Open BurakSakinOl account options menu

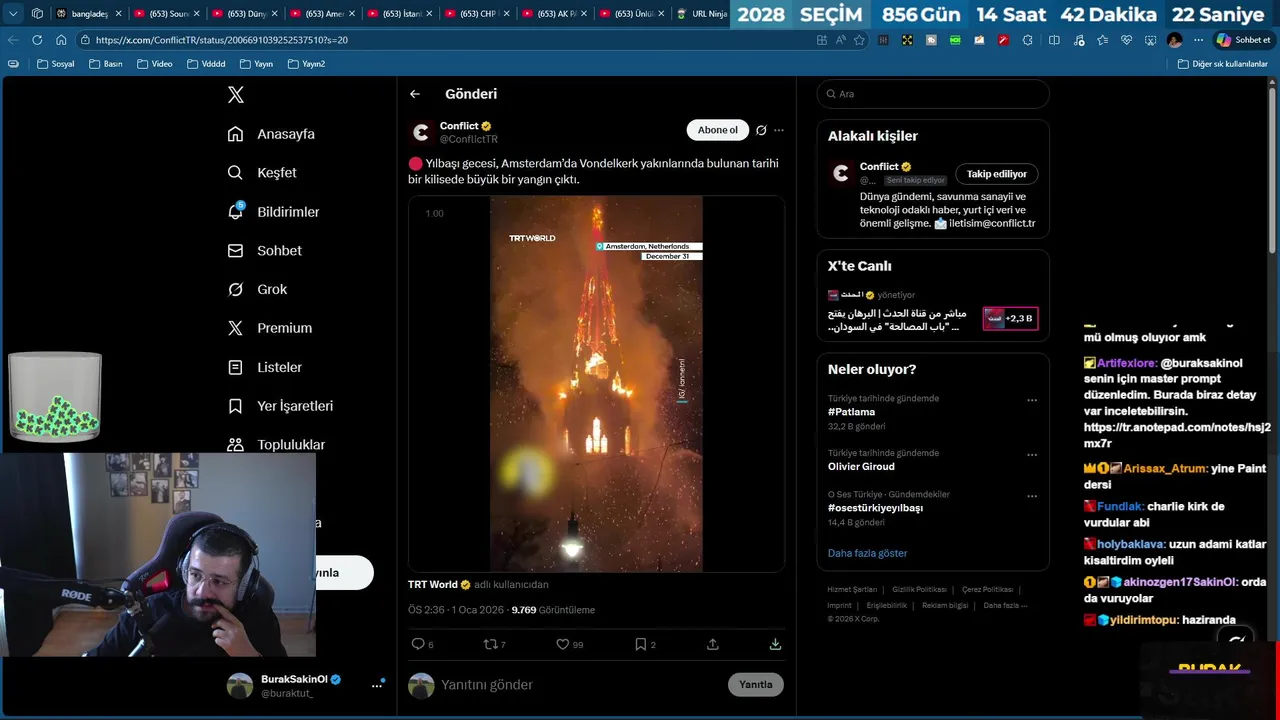pos(377,685)
